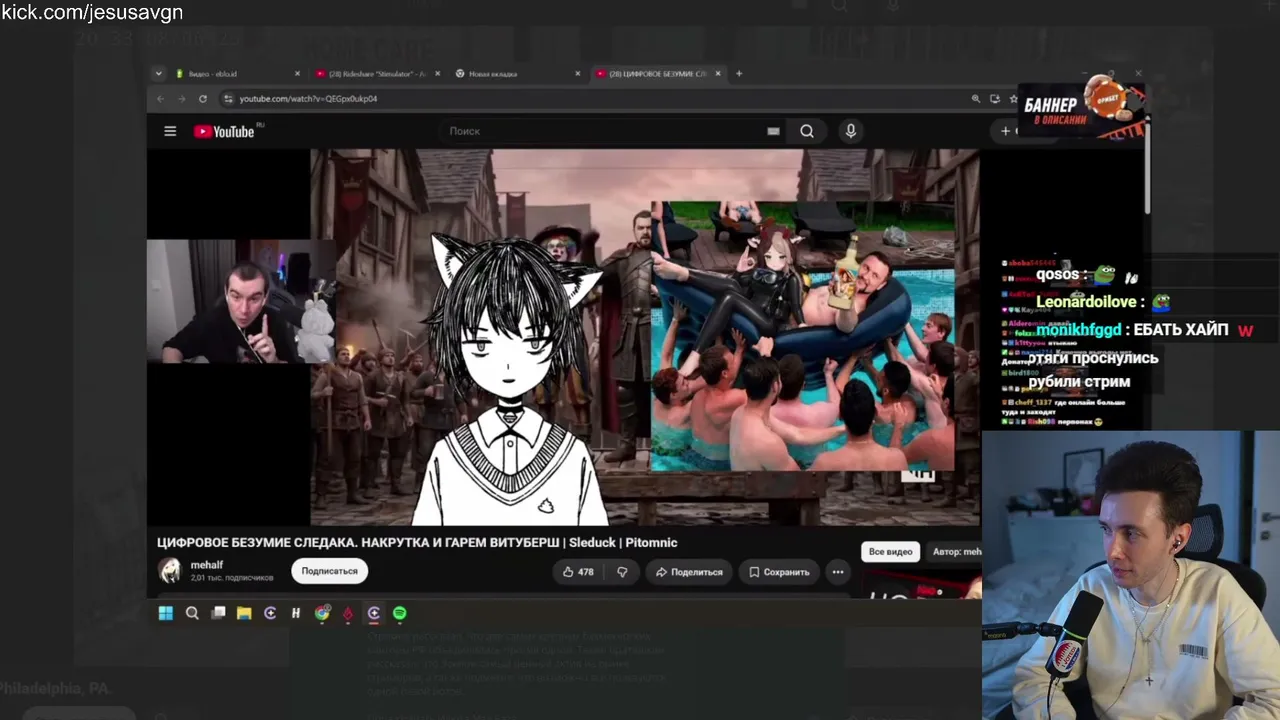
Task: Close the "Новая вкладка" tab
Action: [577, 74]
